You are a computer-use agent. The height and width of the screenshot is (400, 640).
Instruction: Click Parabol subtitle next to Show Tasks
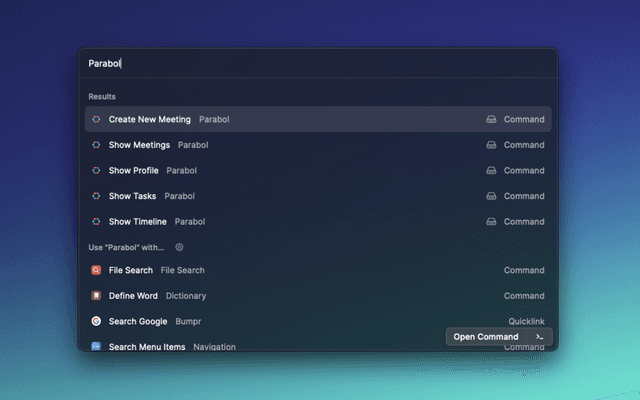click(180, 196)
